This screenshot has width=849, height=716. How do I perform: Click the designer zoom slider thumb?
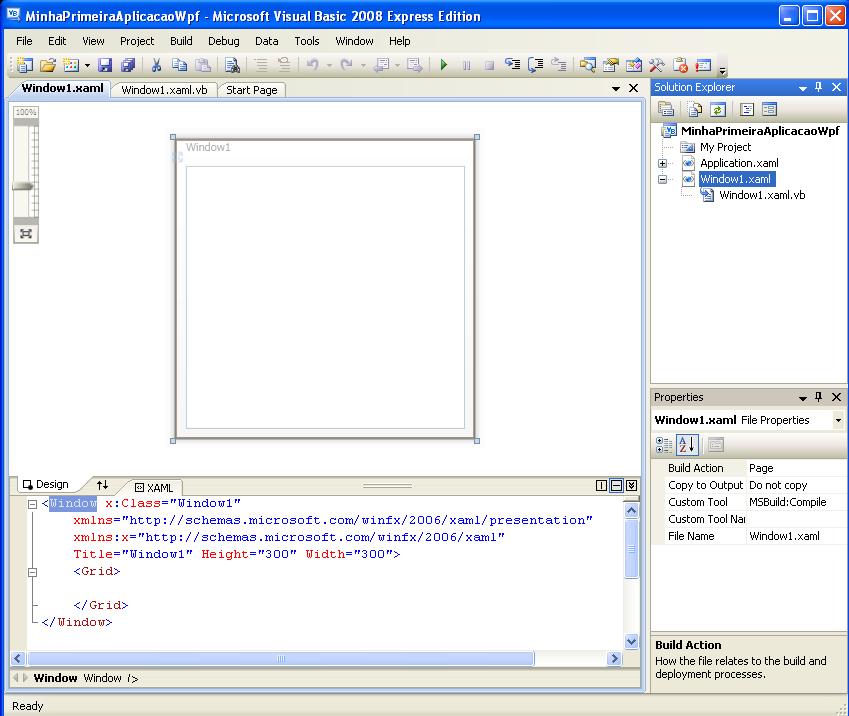click(x=23, y=186)
